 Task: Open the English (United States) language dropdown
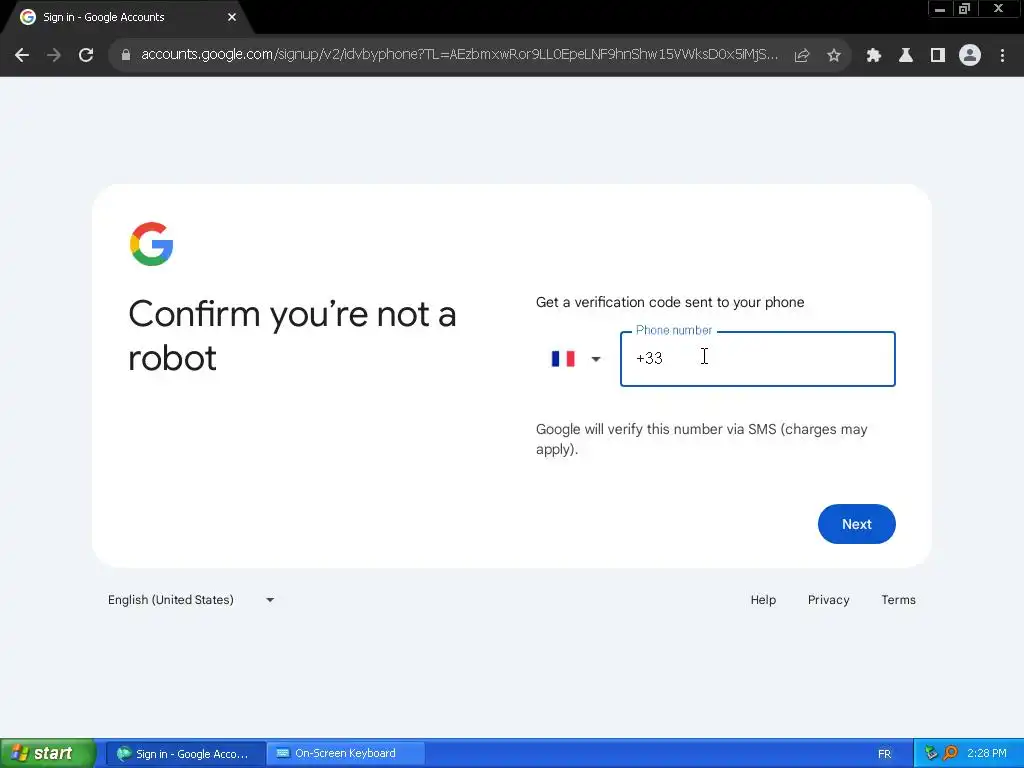[191, 600]
